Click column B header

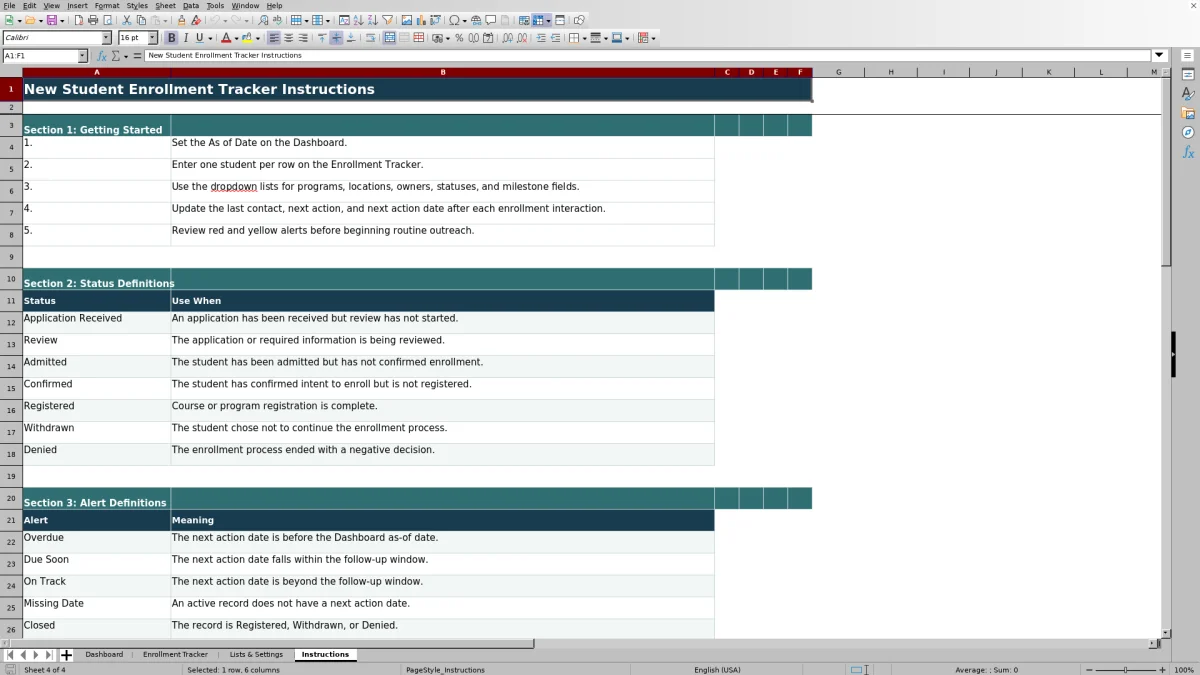[x=443, y=72]
